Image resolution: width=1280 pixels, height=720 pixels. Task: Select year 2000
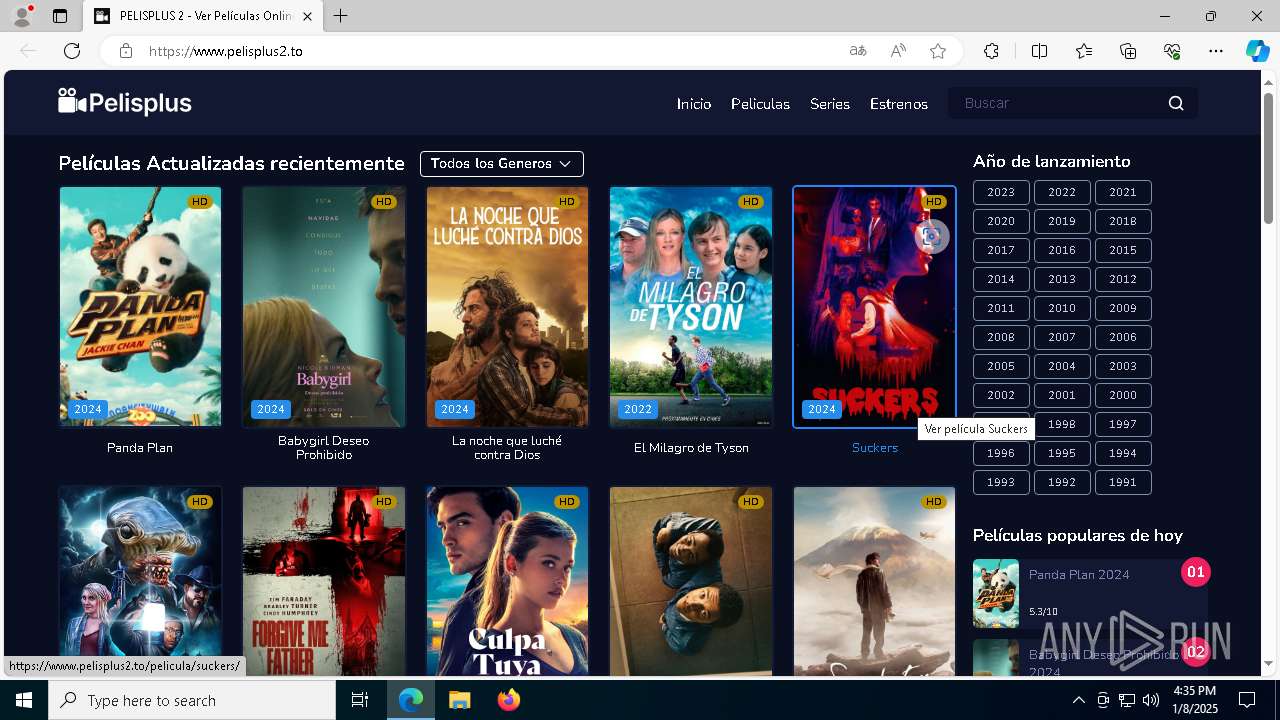point(1123,395)
